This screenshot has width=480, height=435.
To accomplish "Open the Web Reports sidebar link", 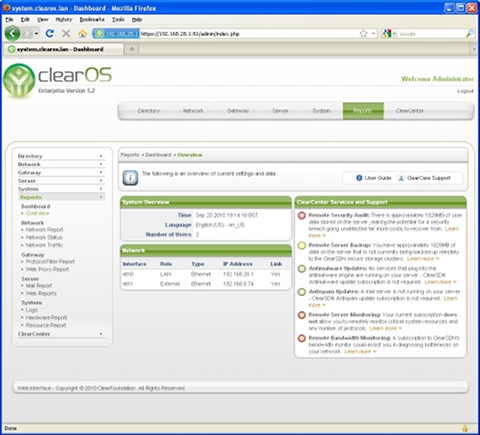I will pos(41,293).
